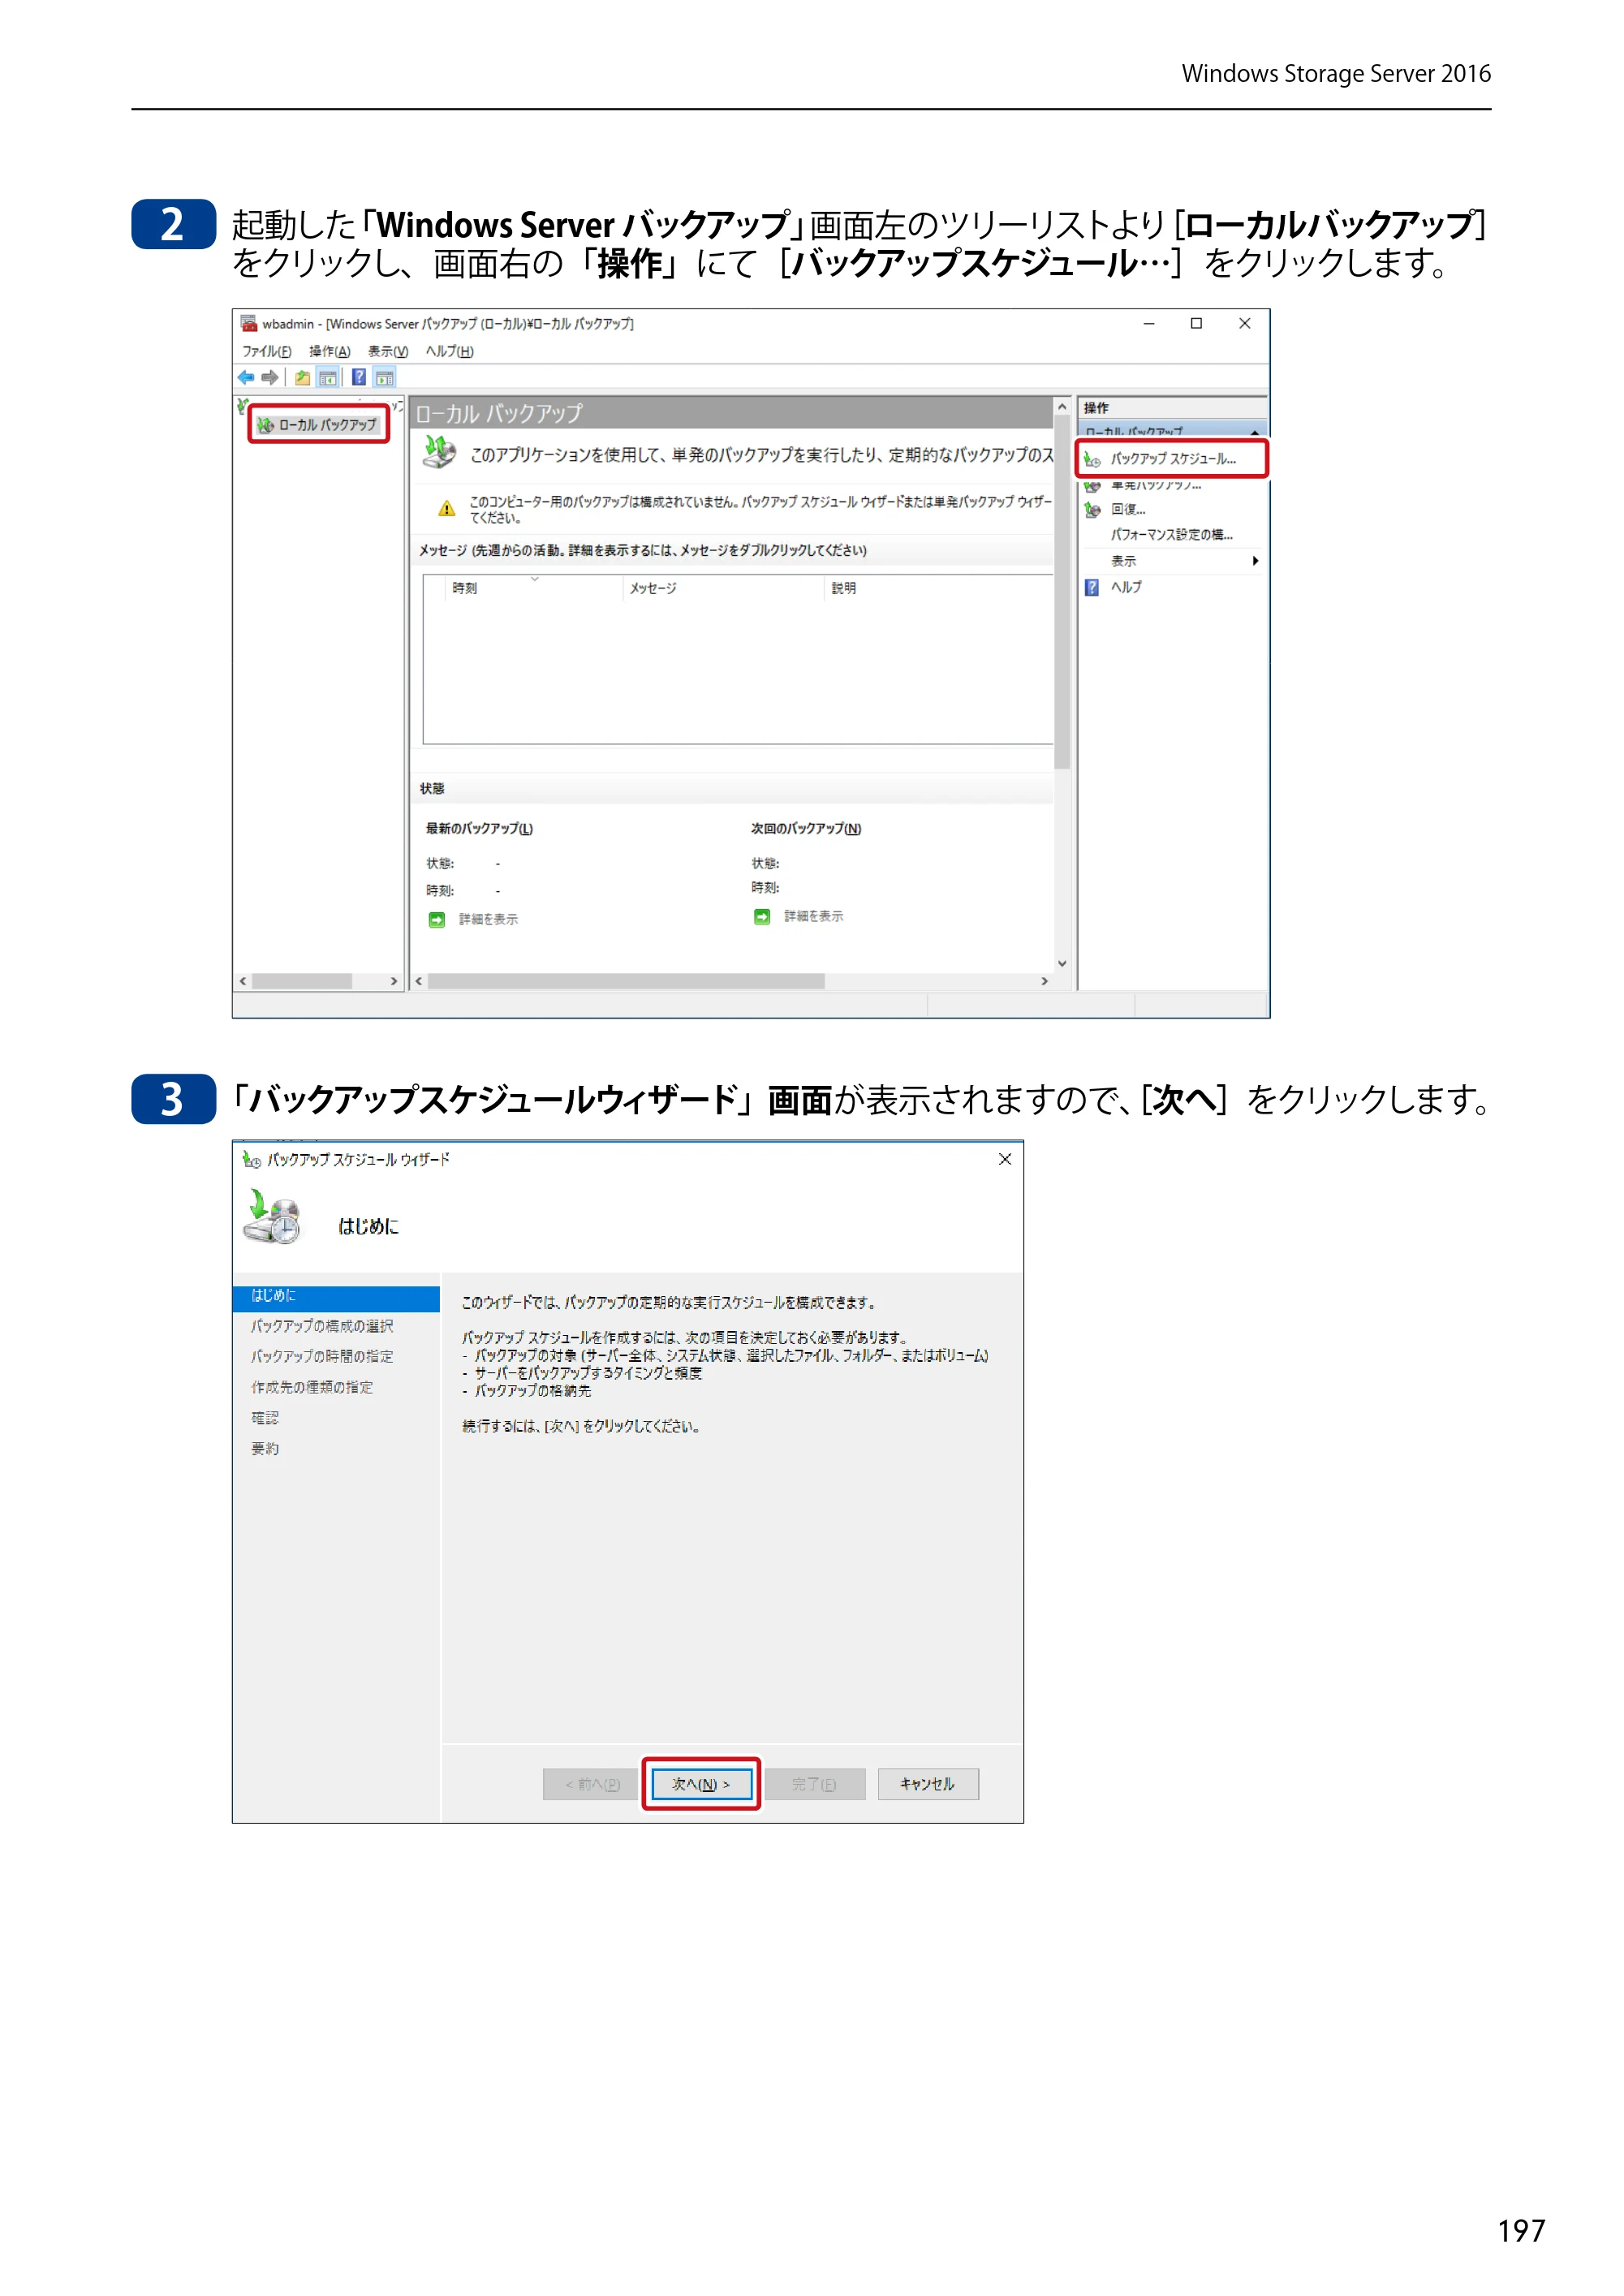Click 詳細を表示 under 次回のバックアップ

813,916
